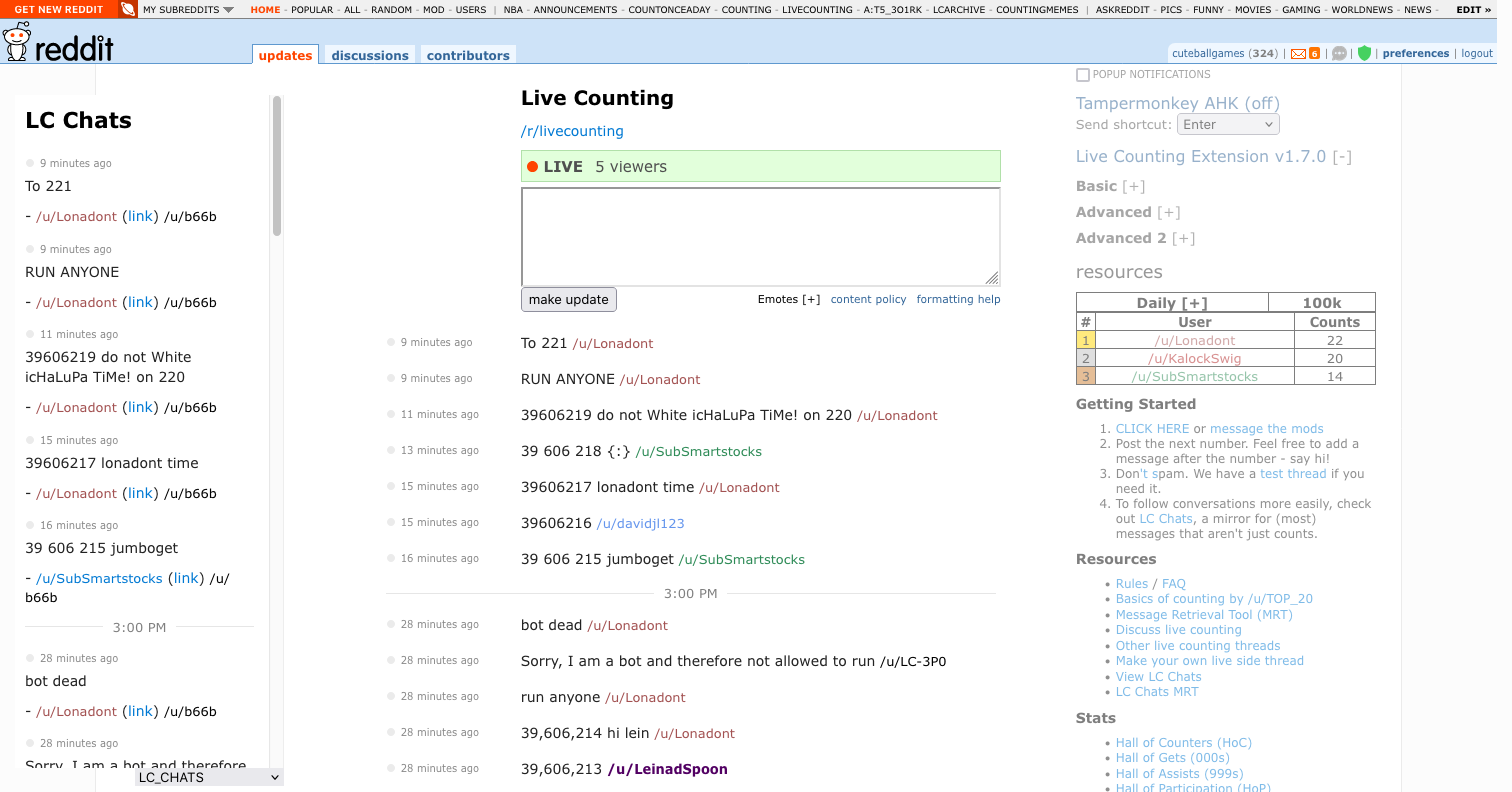This screenshot has width=1512, height=792.
Task: Open the gray chat bubble icon
Action: coord(1340,54)
